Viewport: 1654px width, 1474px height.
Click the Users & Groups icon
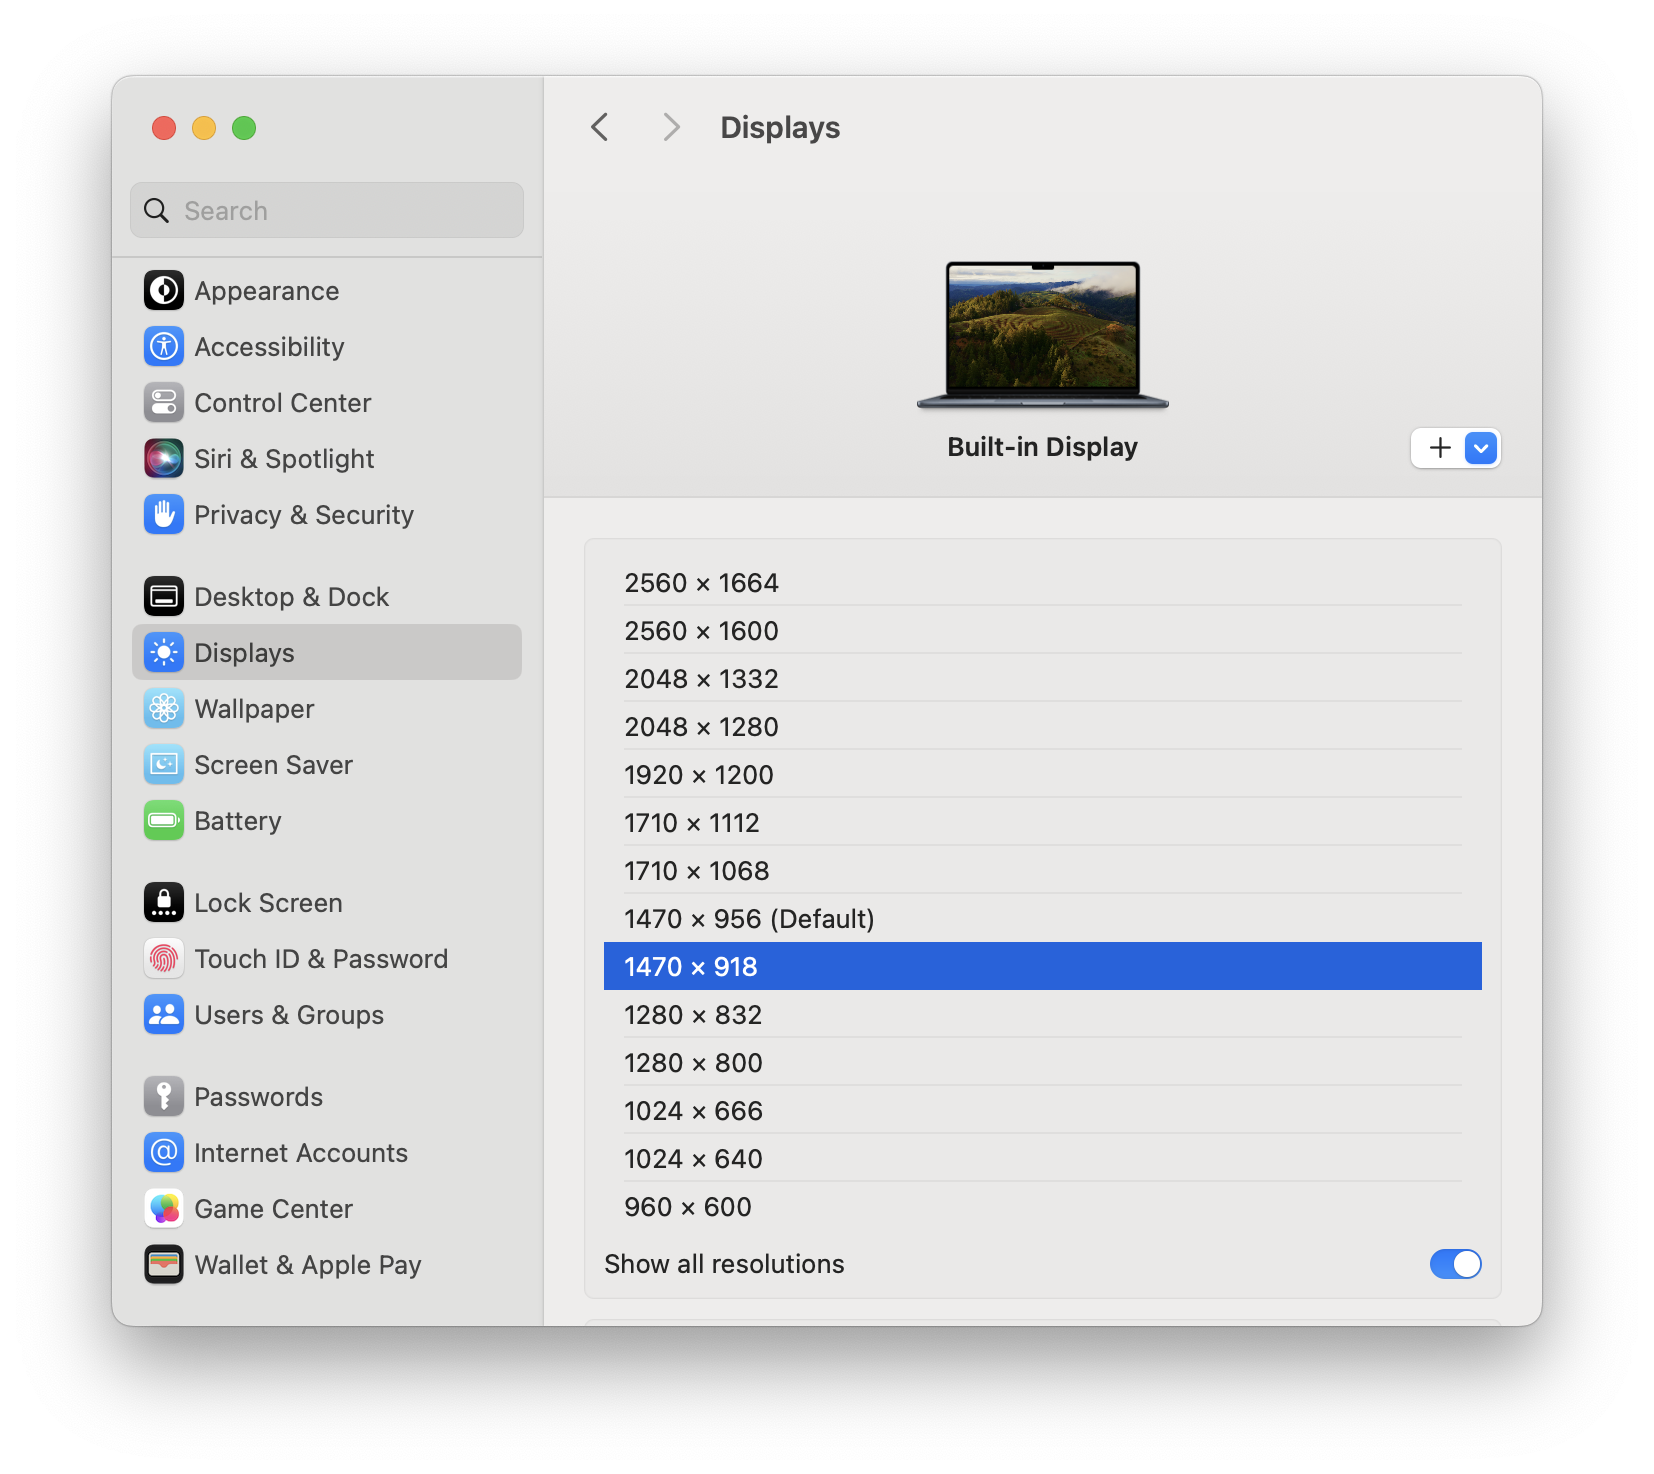(164, 1015)
